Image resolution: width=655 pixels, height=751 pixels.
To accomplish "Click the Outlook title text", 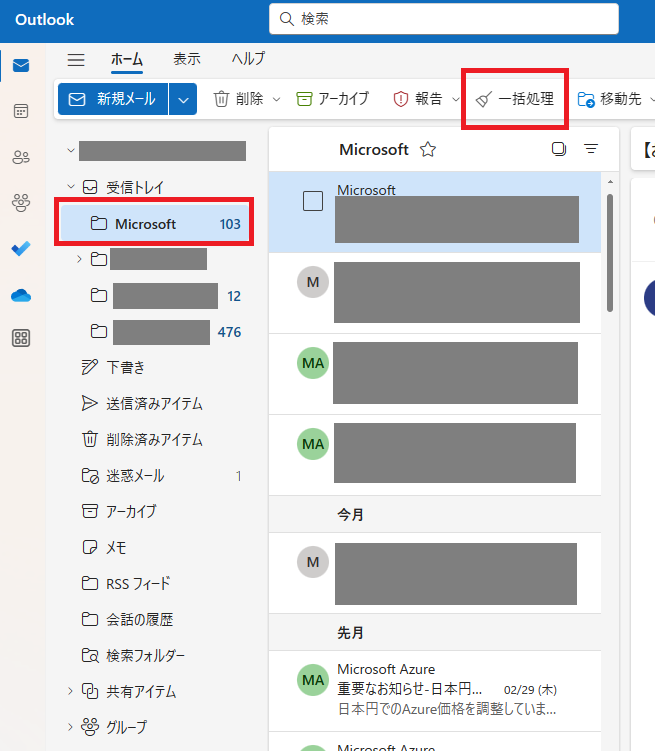I will pos(45,20).
